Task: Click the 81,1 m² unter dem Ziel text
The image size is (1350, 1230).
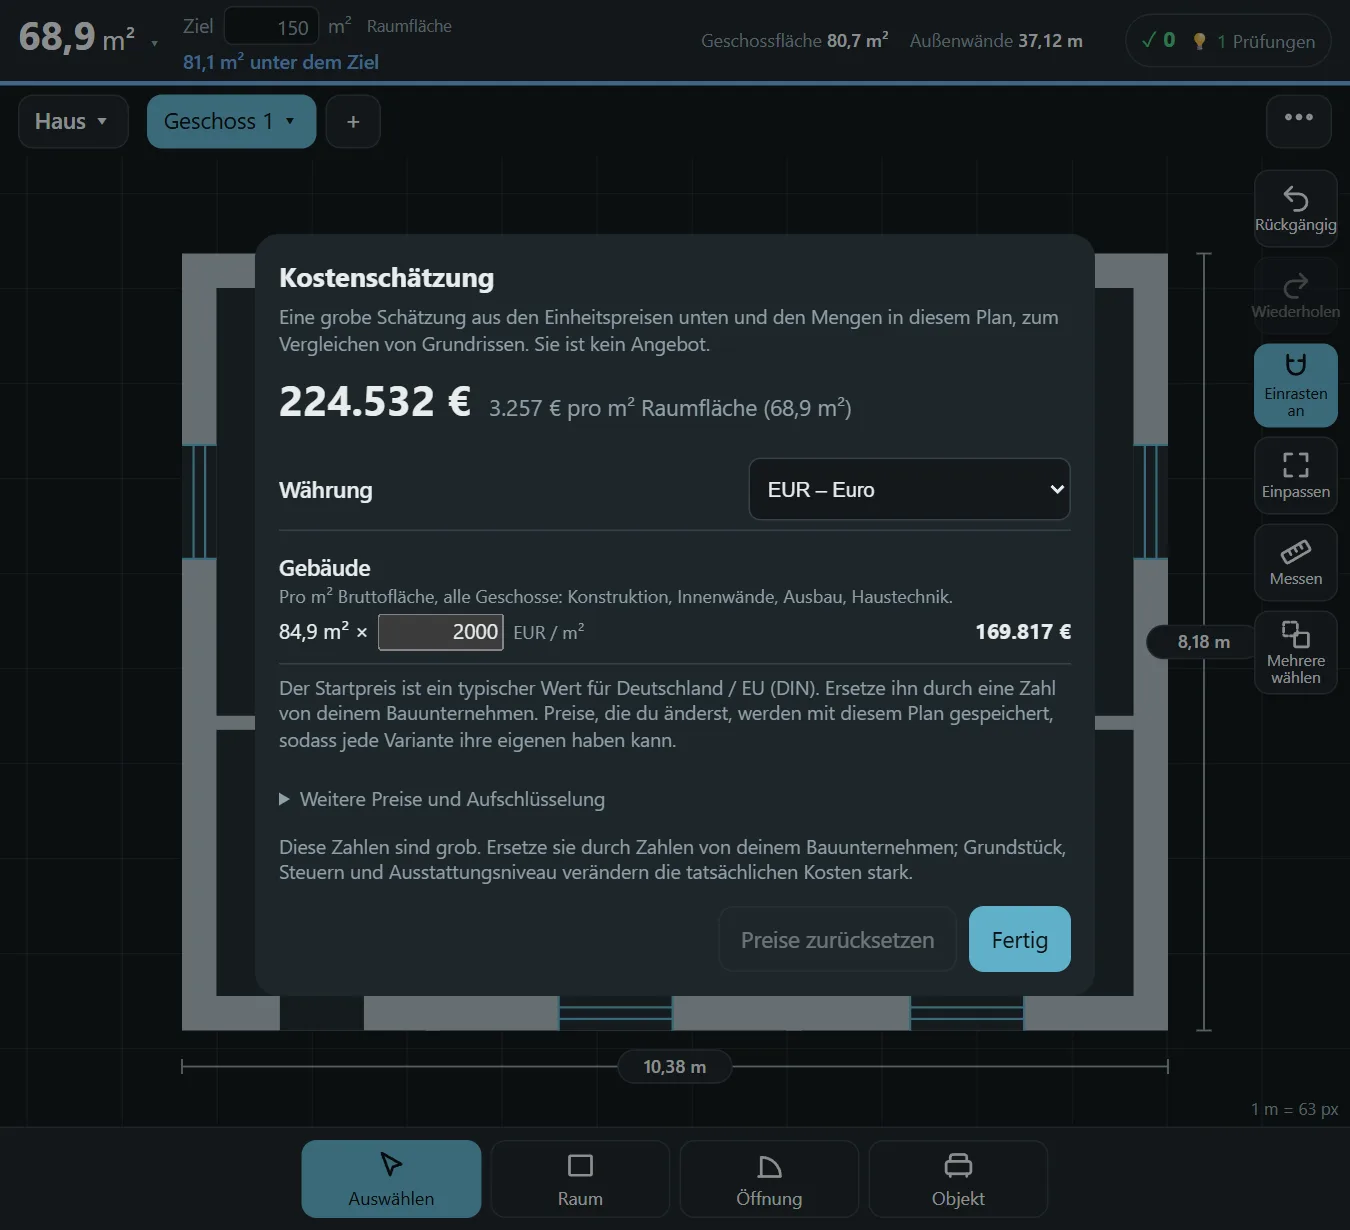Action: point(281,62)
